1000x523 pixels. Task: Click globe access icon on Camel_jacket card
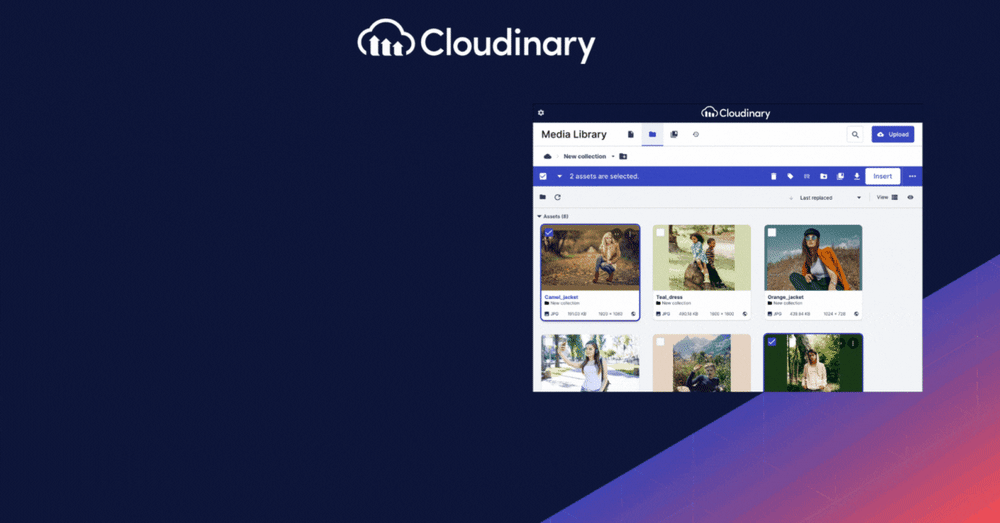[633, 314]
